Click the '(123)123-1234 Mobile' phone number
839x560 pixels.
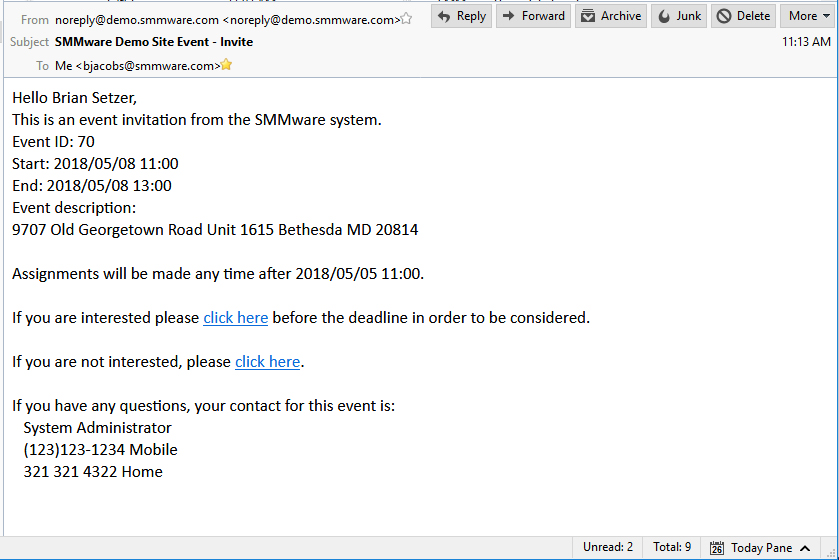[x=101, y=450]
